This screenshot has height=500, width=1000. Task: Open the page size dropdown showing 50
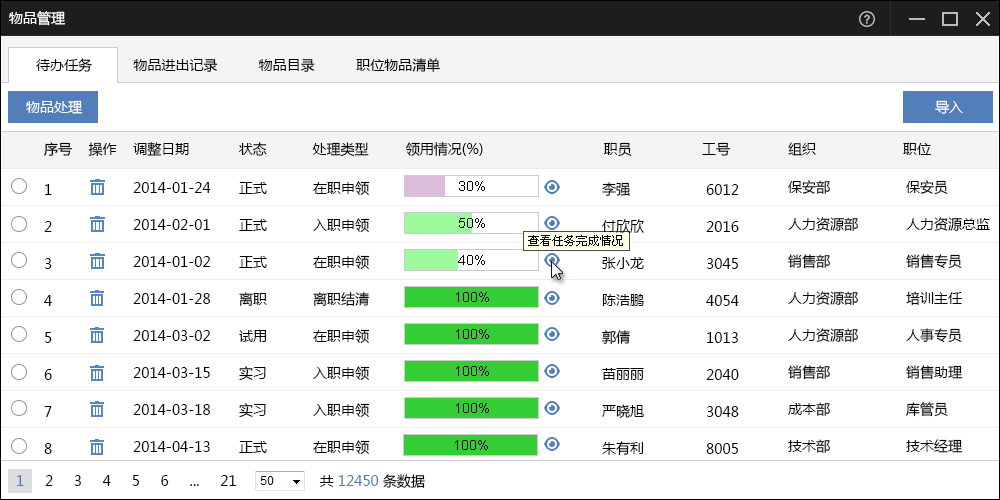pos(280,481)
